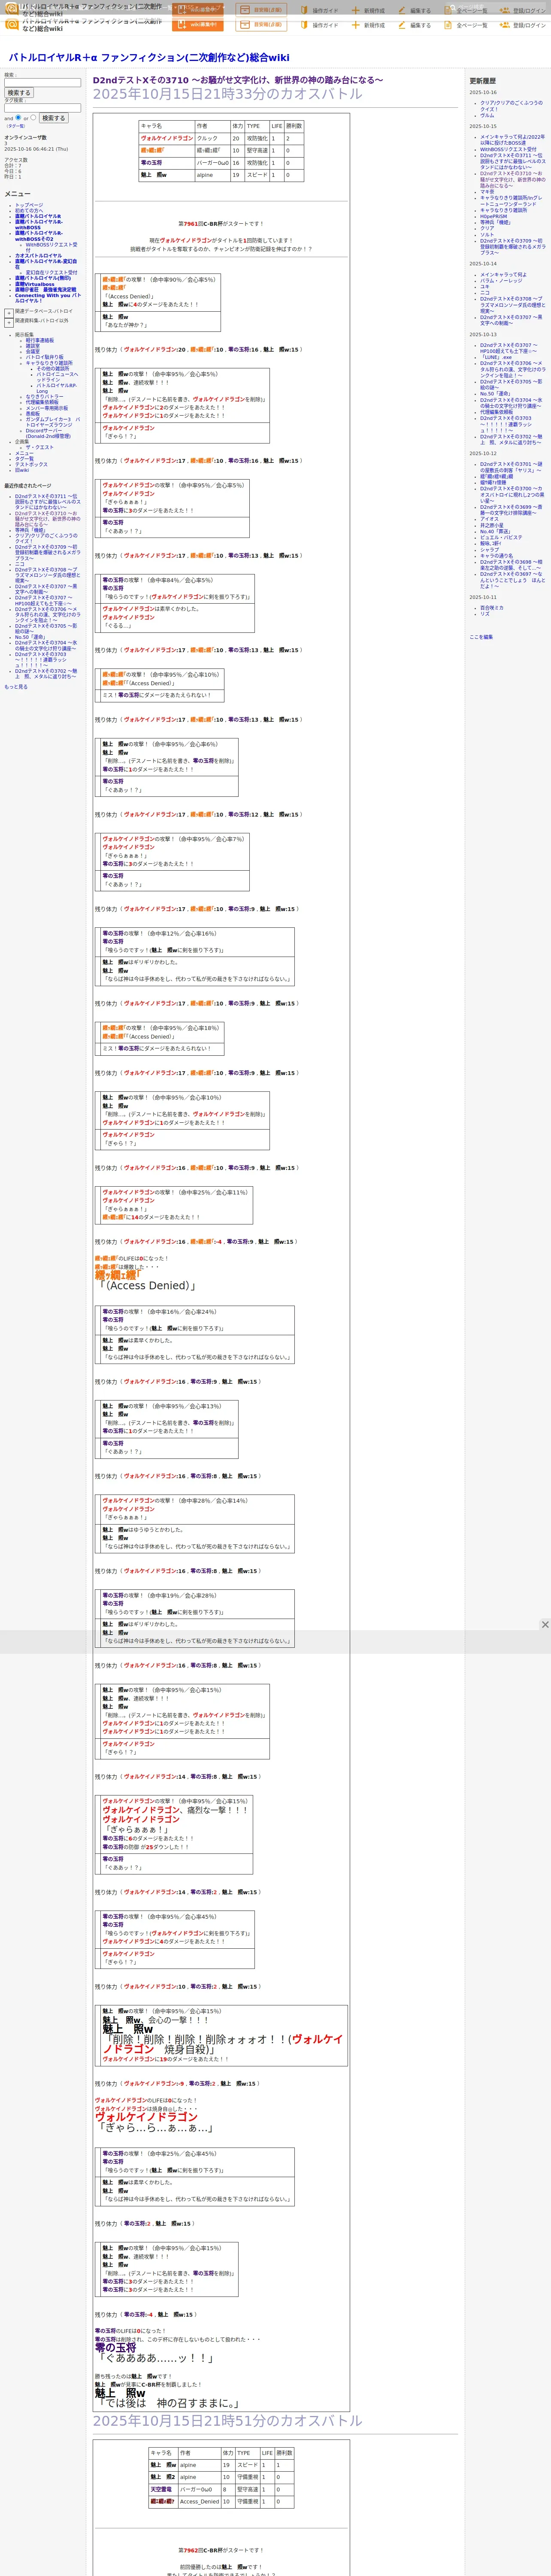551x2576 pixels.
Task: Click the タグ検索 input field
Action: coord(42,108)
